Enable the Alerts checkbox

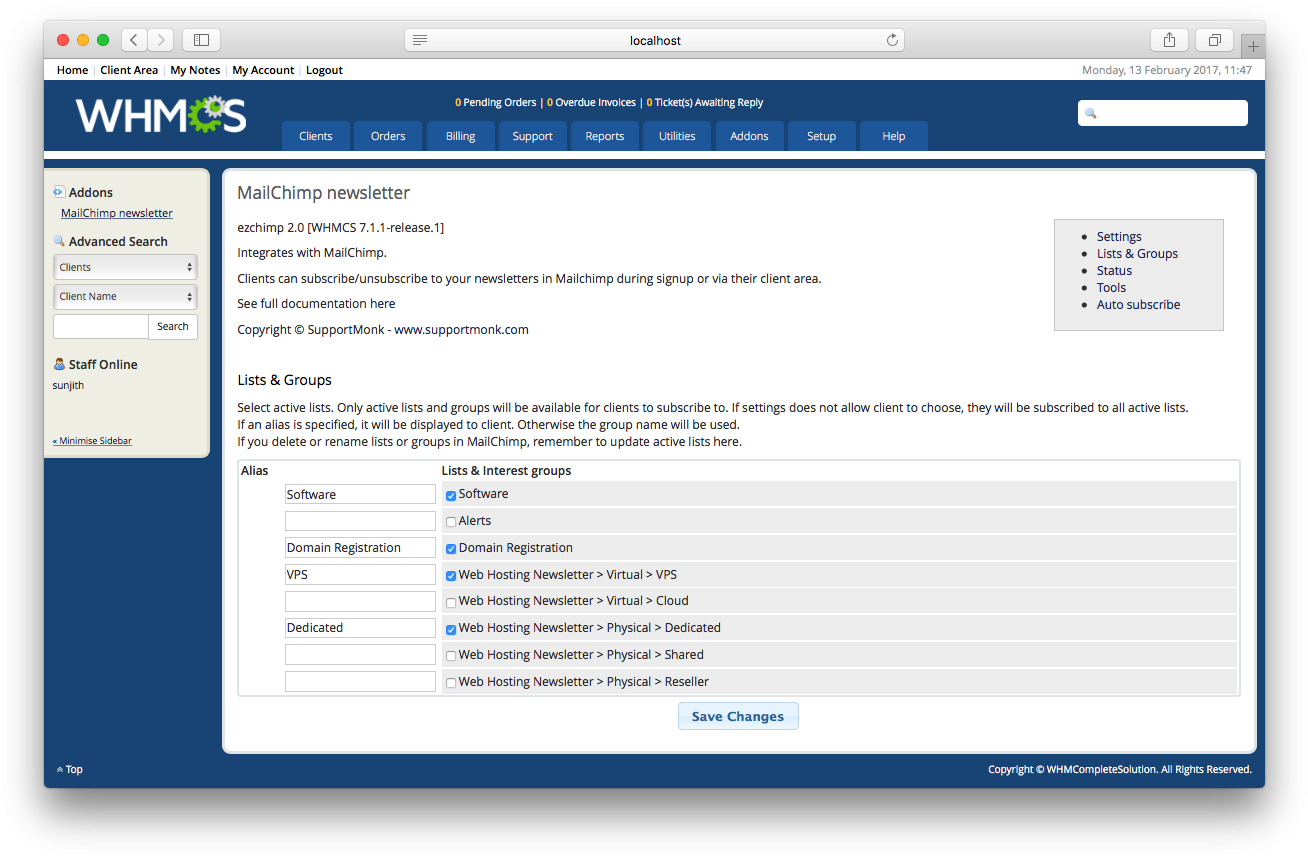click(x=450, y=521)
